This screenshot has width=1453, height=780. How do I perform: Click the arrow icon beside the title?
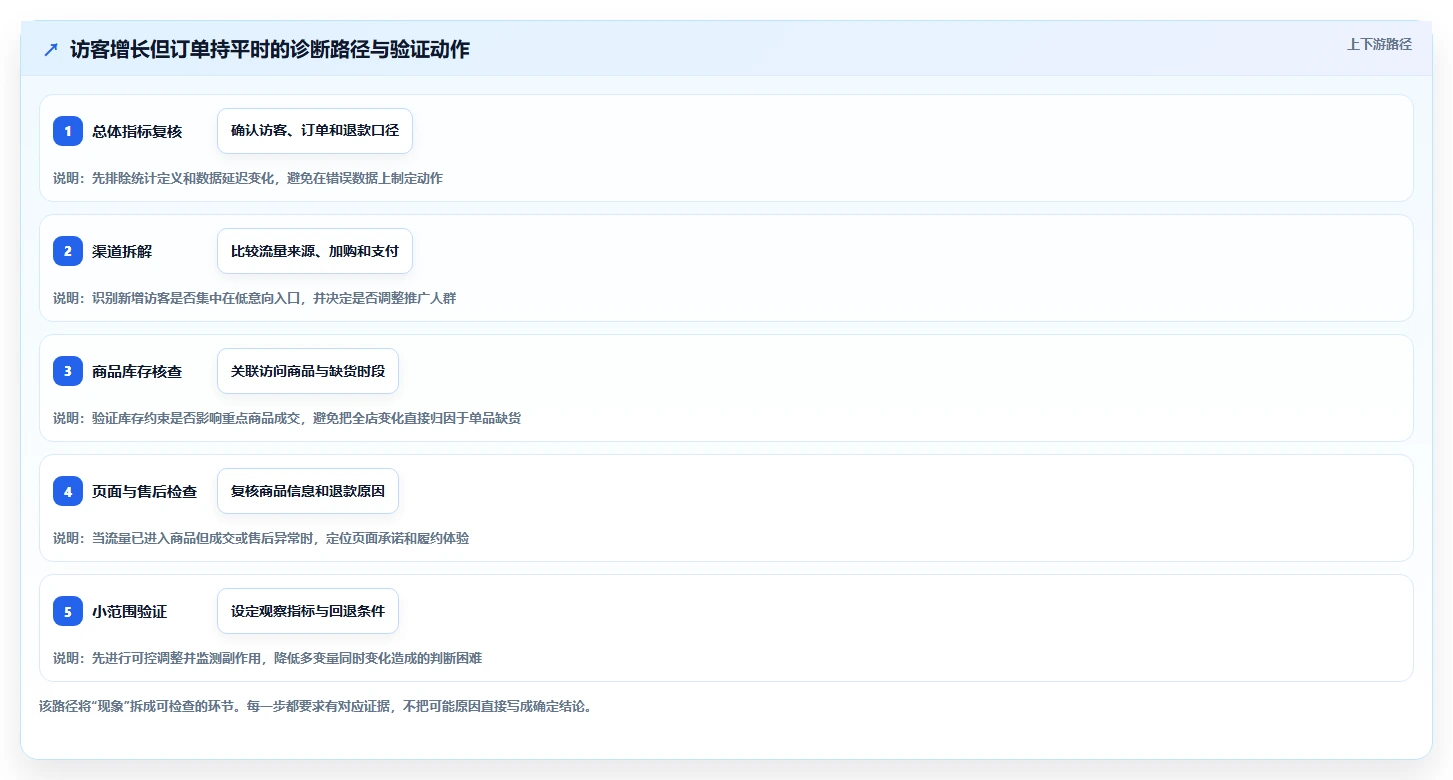[51, 49]
